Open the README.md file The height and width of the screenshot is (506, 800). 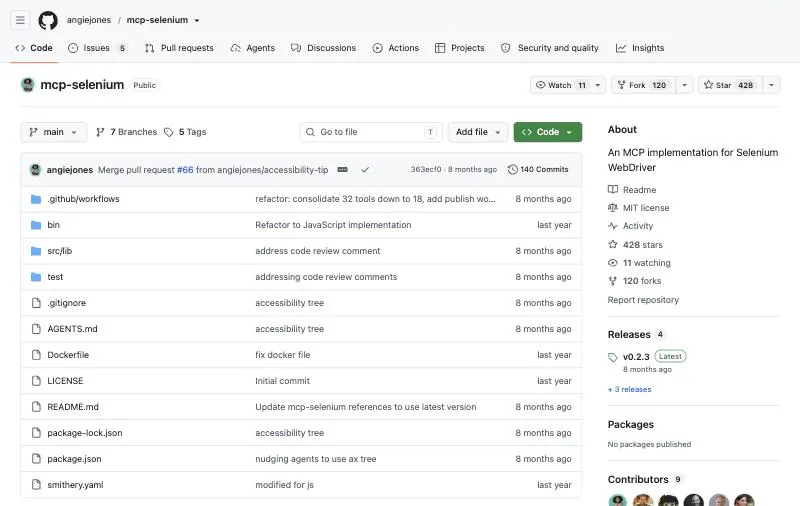(73, 407)
